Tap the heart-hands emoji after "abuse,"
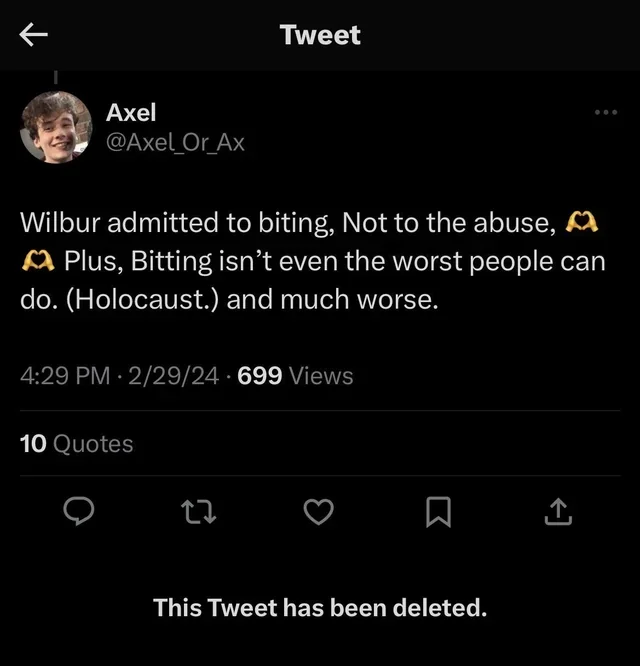The height and width of the screenshot is (666, 640). tap(581, 222)
